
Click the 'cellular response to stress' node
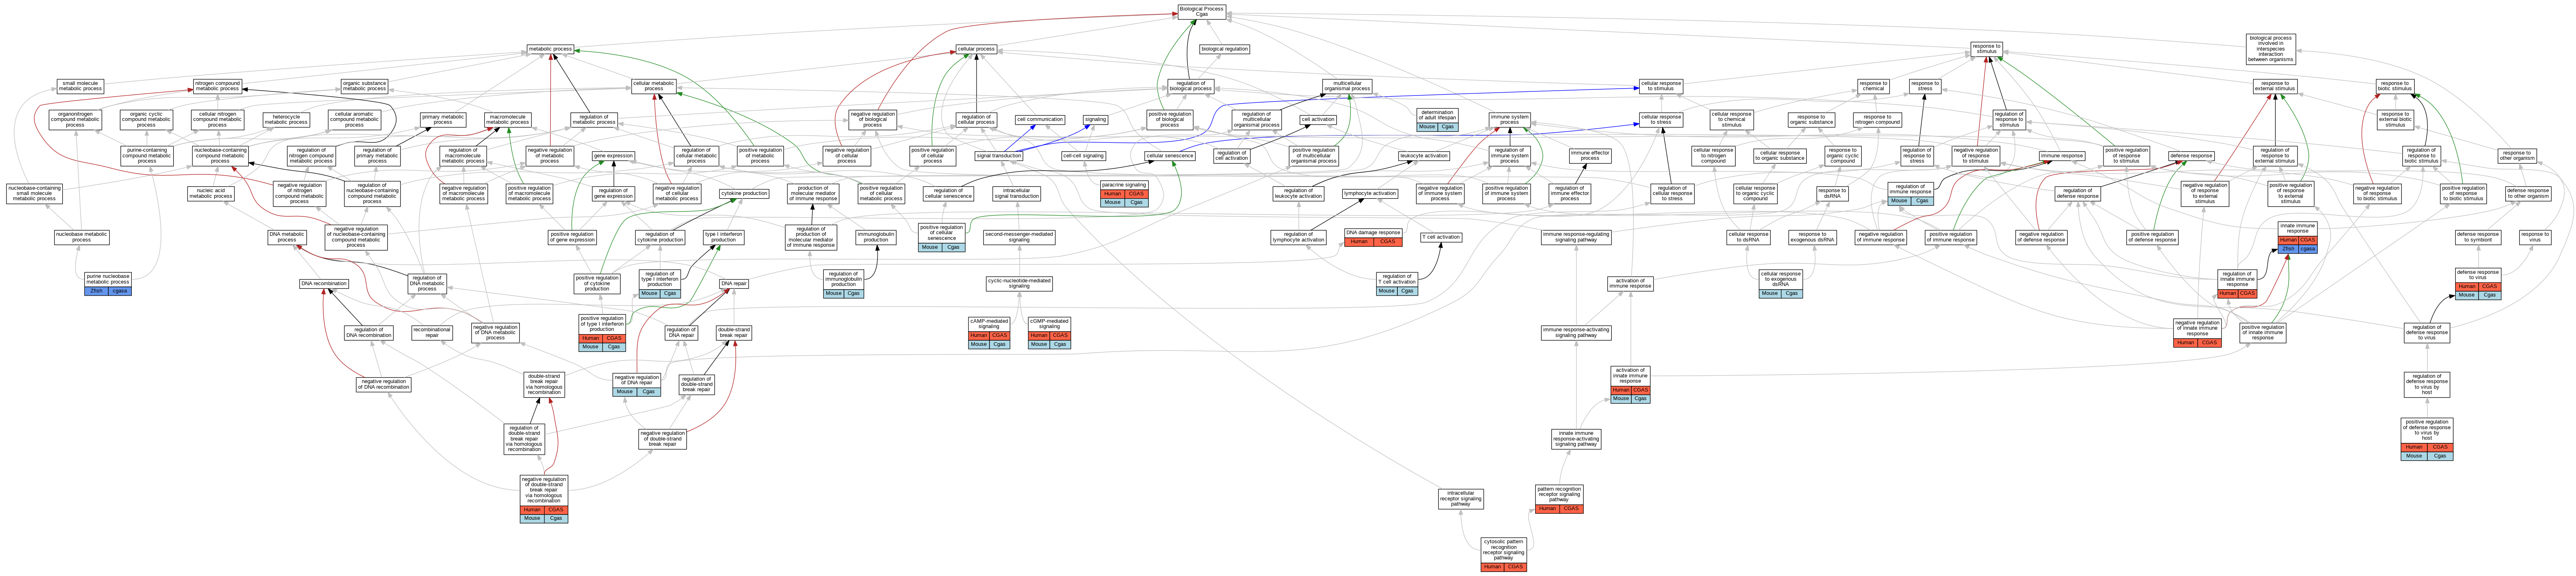(x=1661, y=120)
